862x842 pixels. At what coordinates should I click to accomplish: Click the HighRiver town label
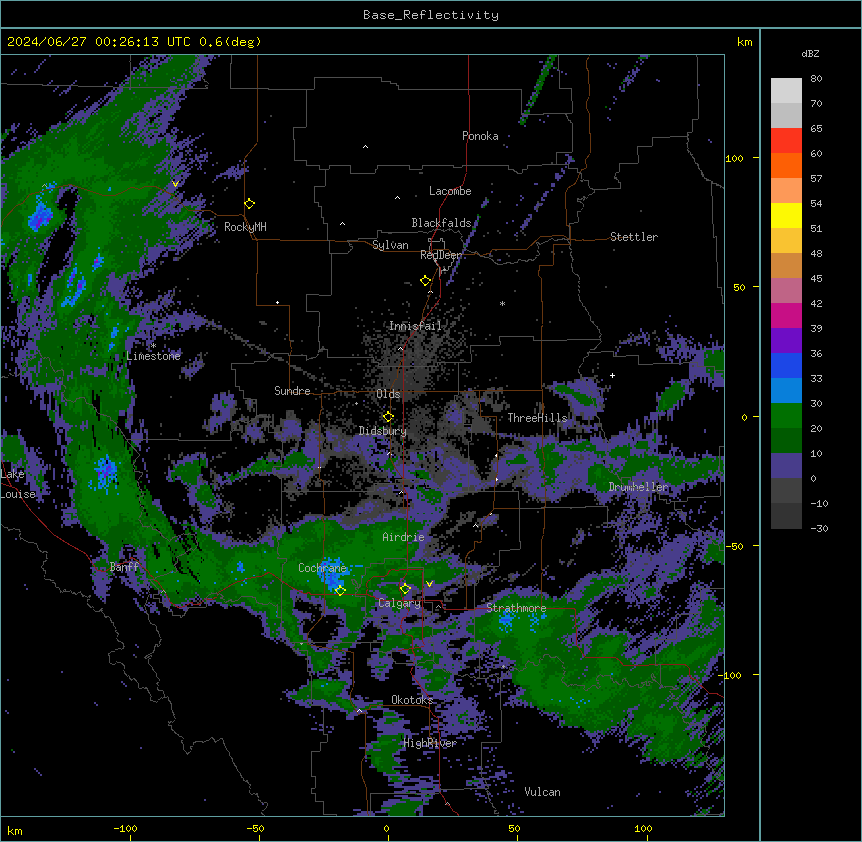point(430,743)
